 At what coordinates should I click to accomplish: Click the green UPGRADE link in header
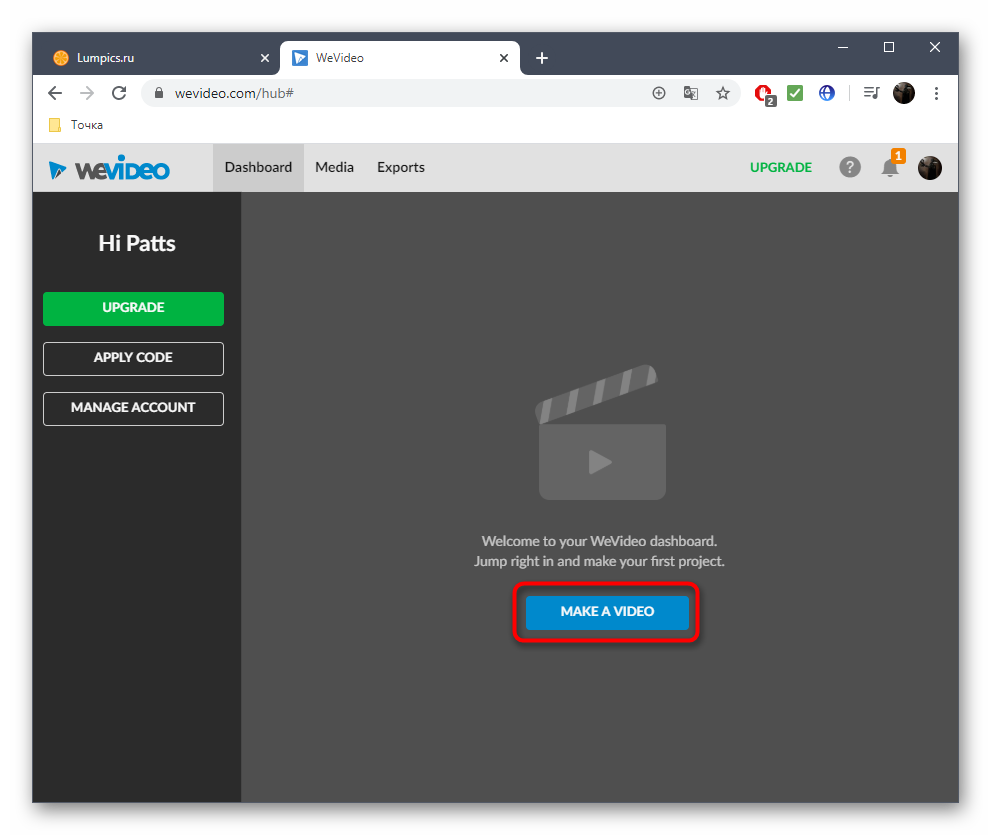781,168
